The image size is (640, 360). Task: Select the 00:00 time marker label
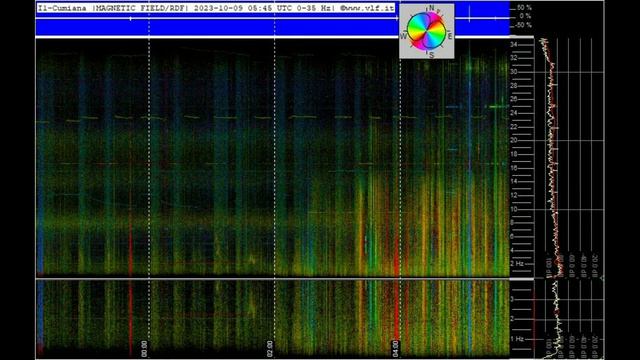(144, 349)
